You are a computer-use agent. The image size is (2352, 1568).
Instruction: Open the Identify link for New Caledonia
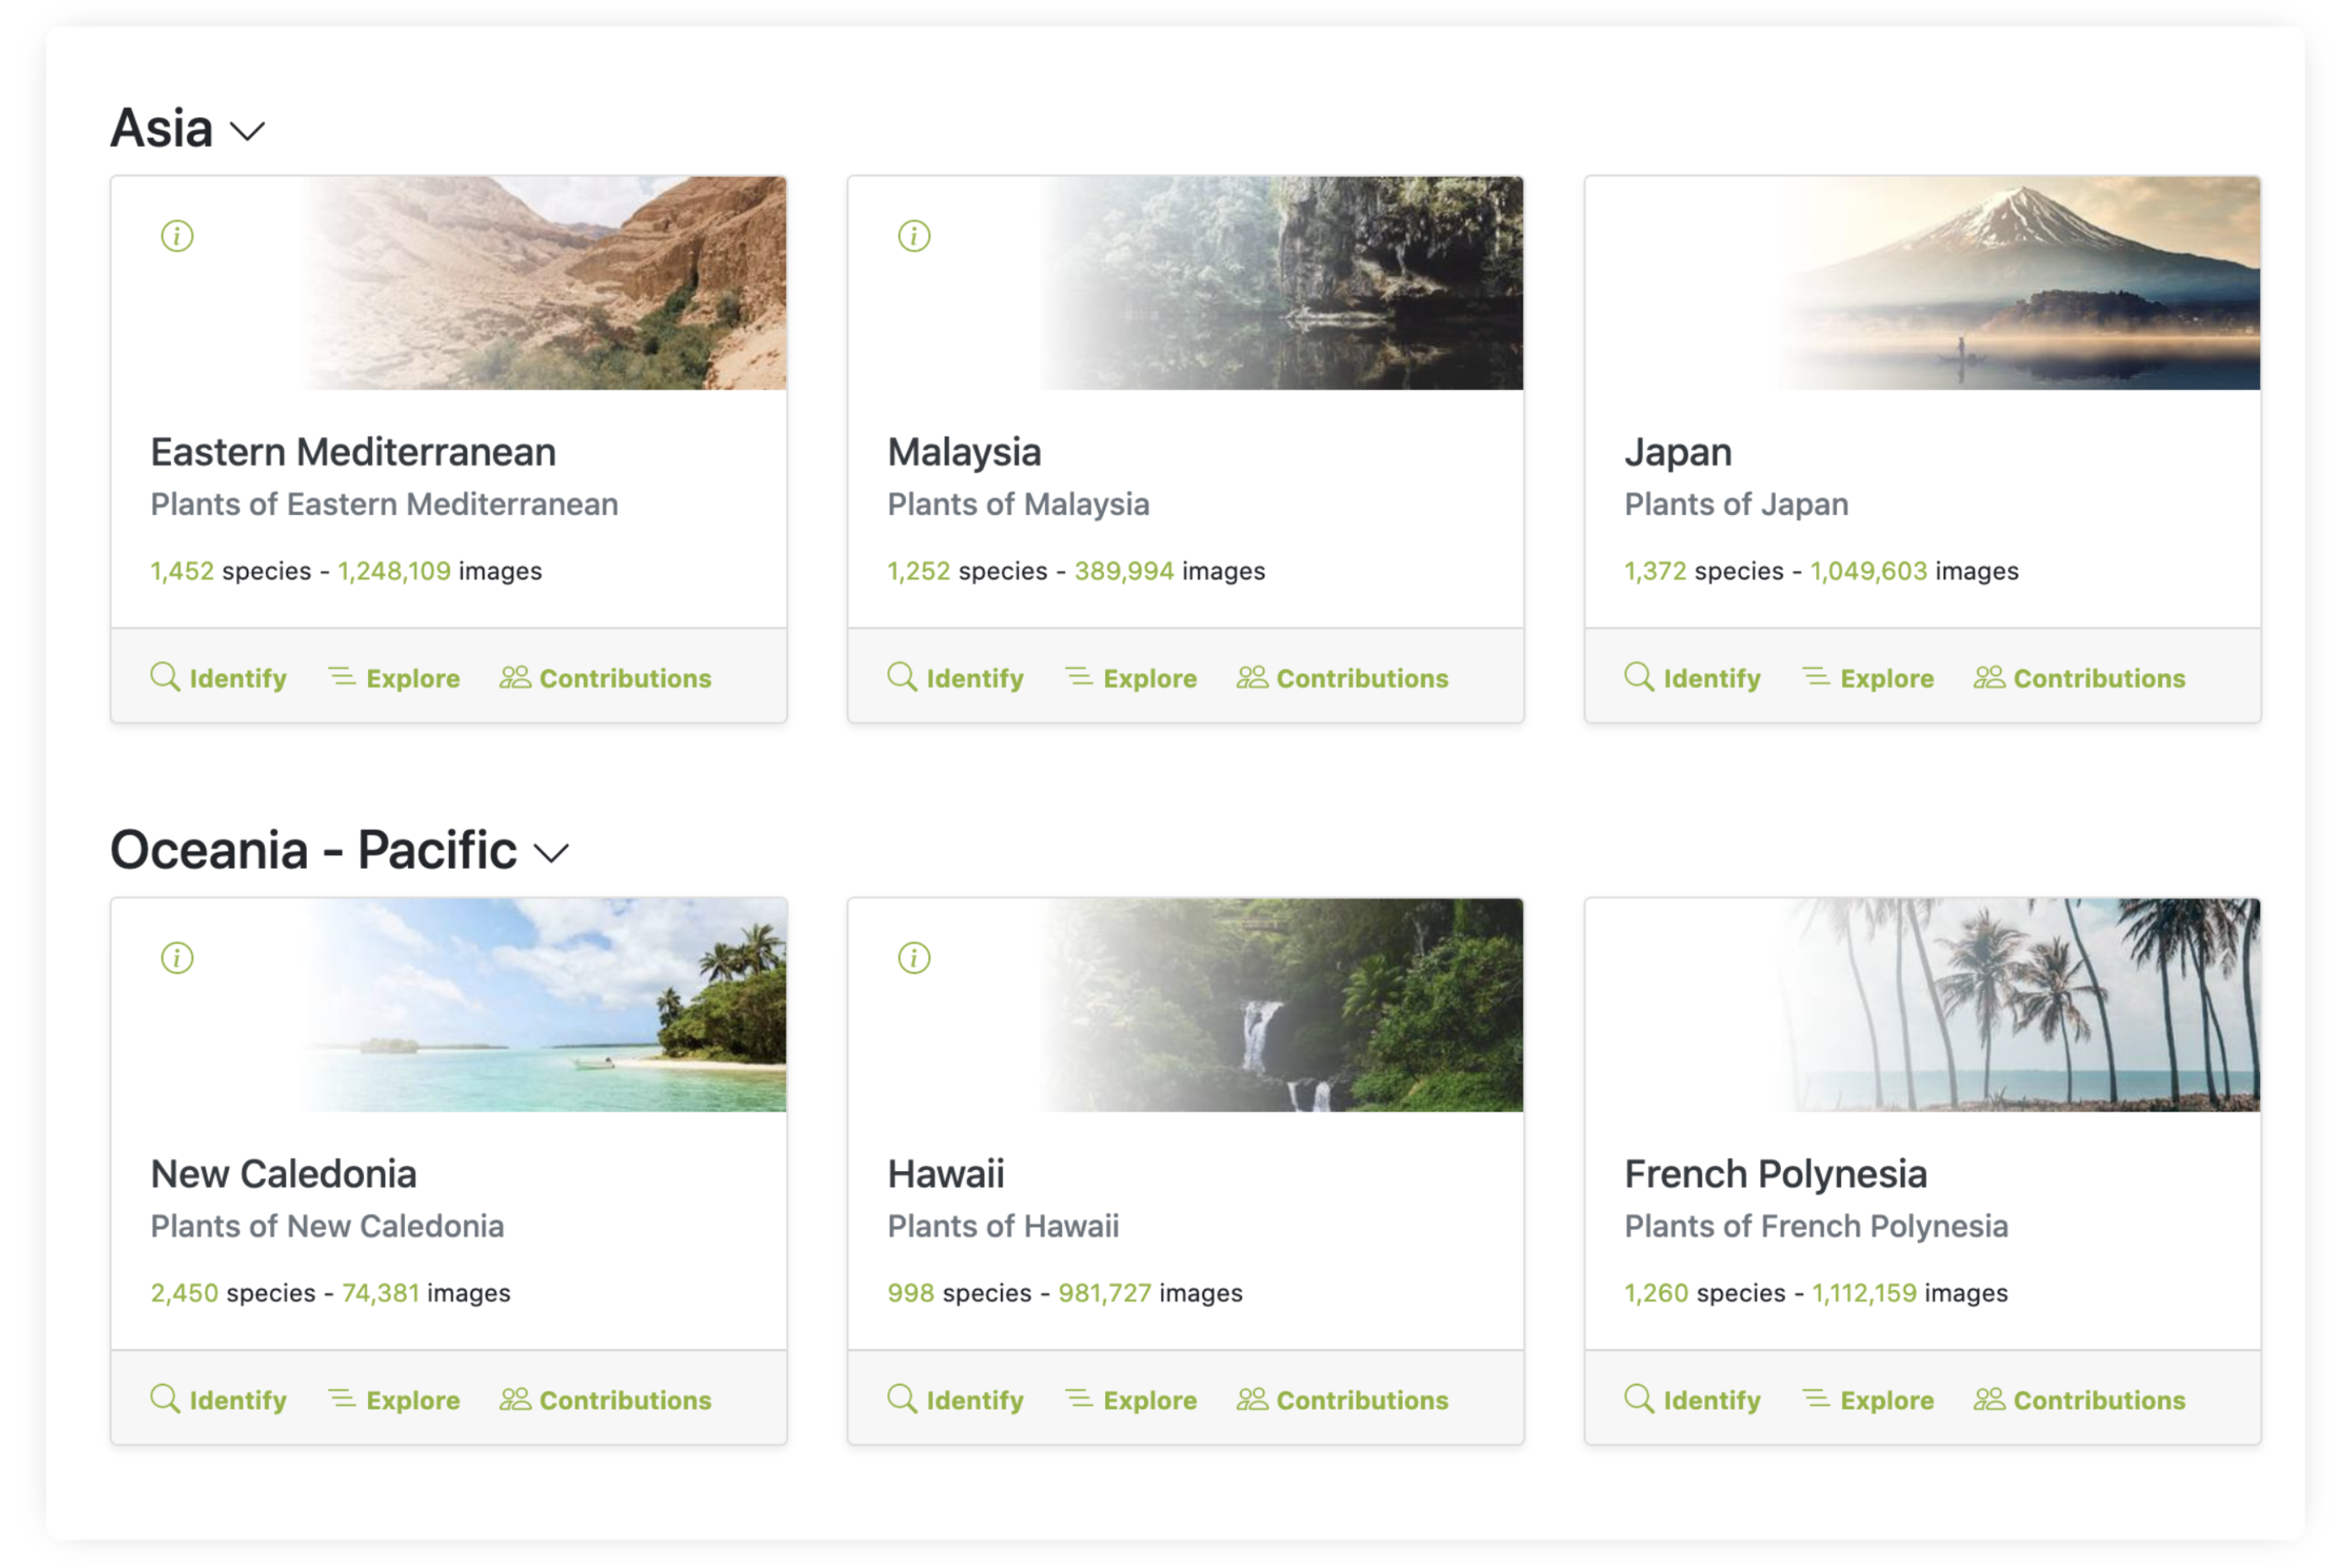[x=219, y=1401]
